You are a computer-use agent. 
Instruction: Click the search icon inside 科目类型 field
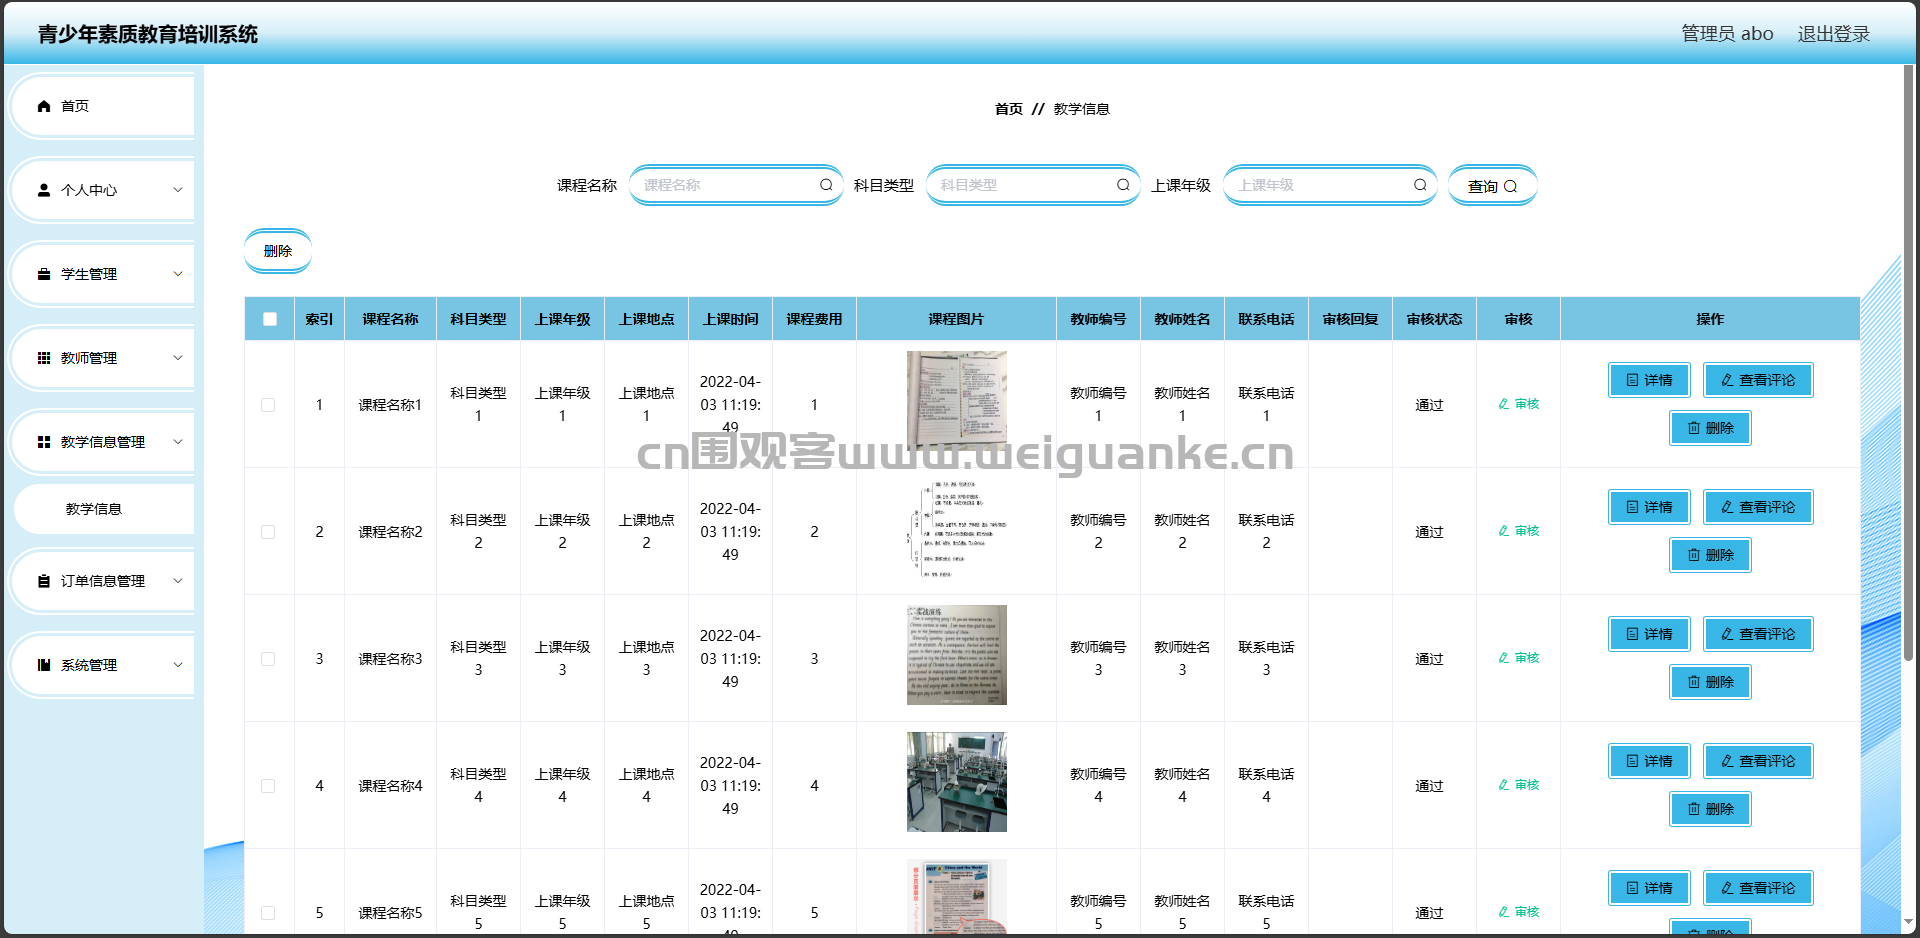click(x=1123, y=185)
